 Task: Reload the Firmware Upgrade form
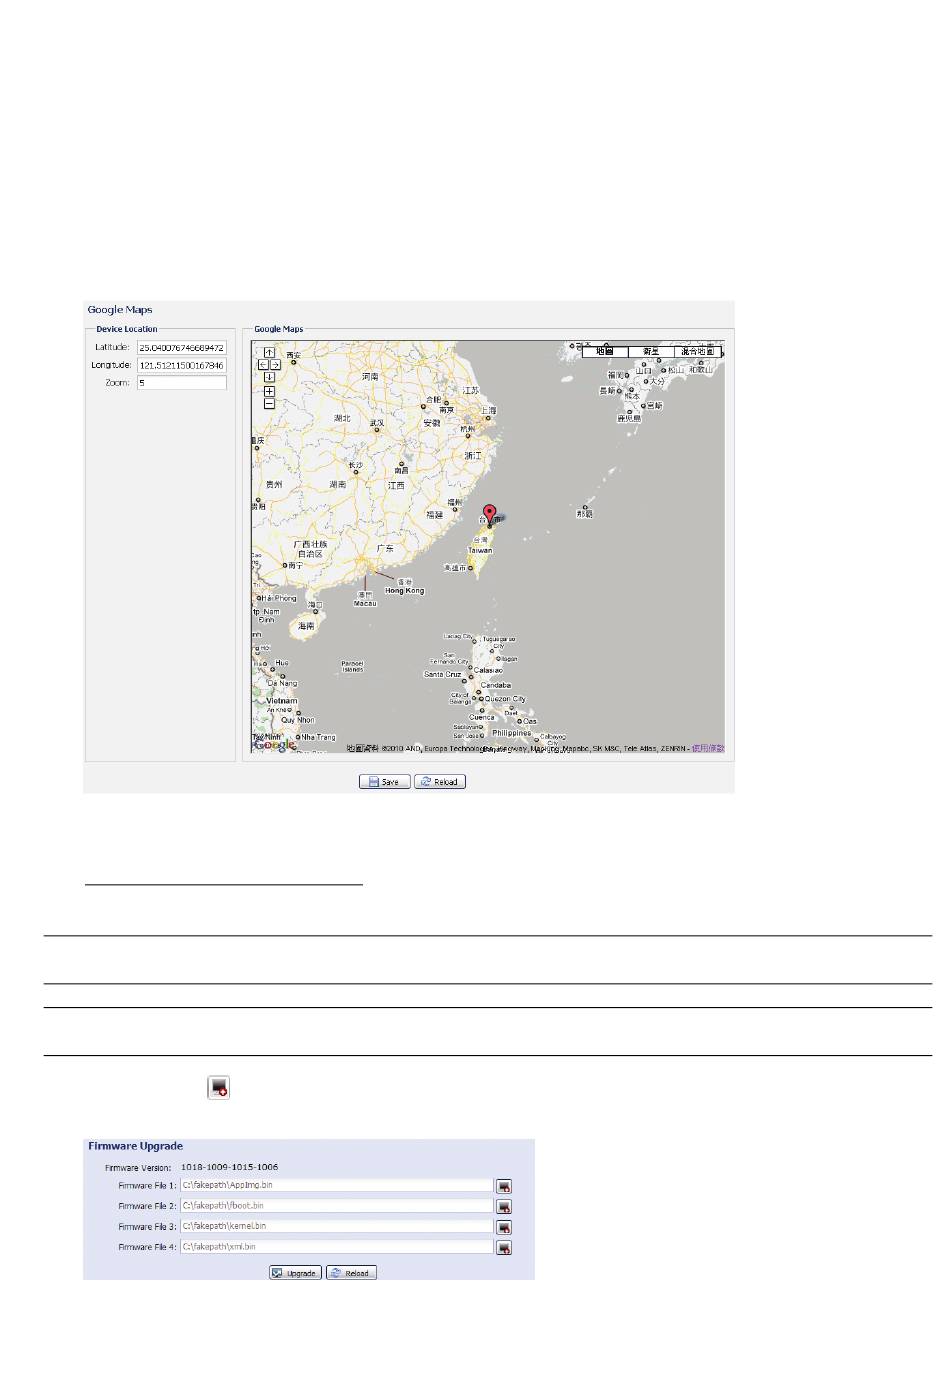(351, 1273)
